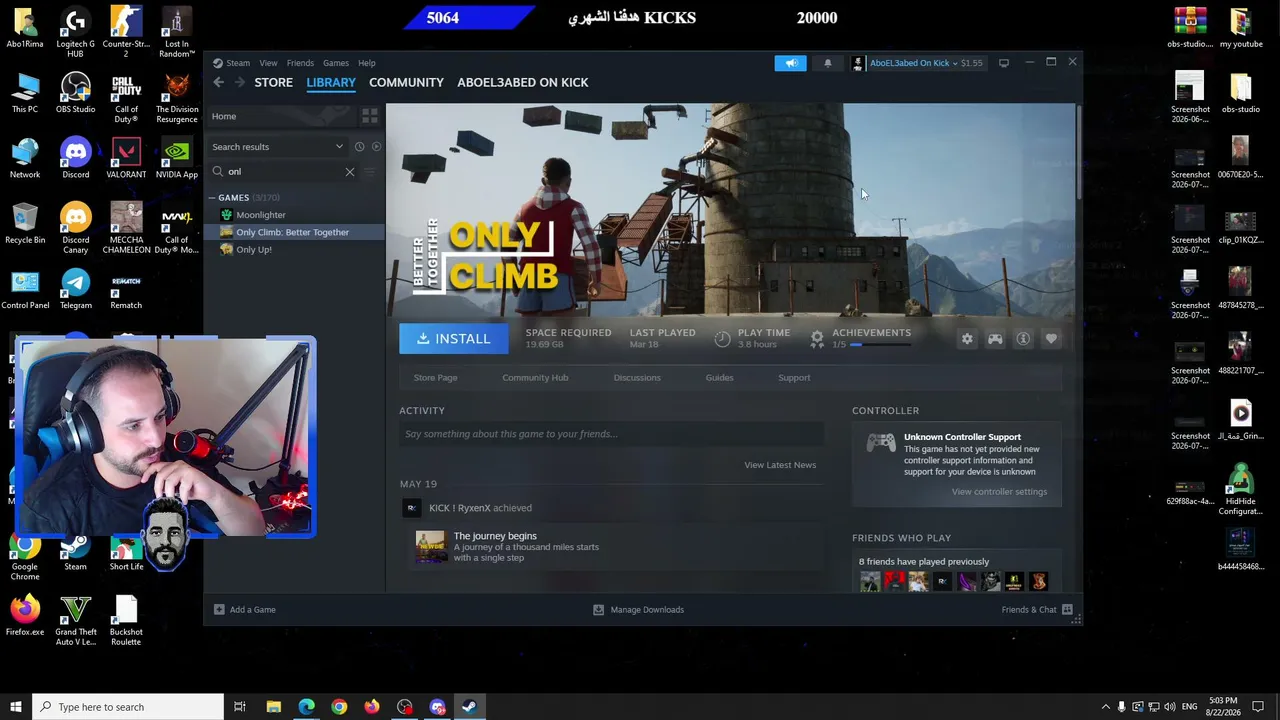This screenshot has width=1280, height=720.
Task: Open Task View on the taskbar
Action: coord(240,707)
